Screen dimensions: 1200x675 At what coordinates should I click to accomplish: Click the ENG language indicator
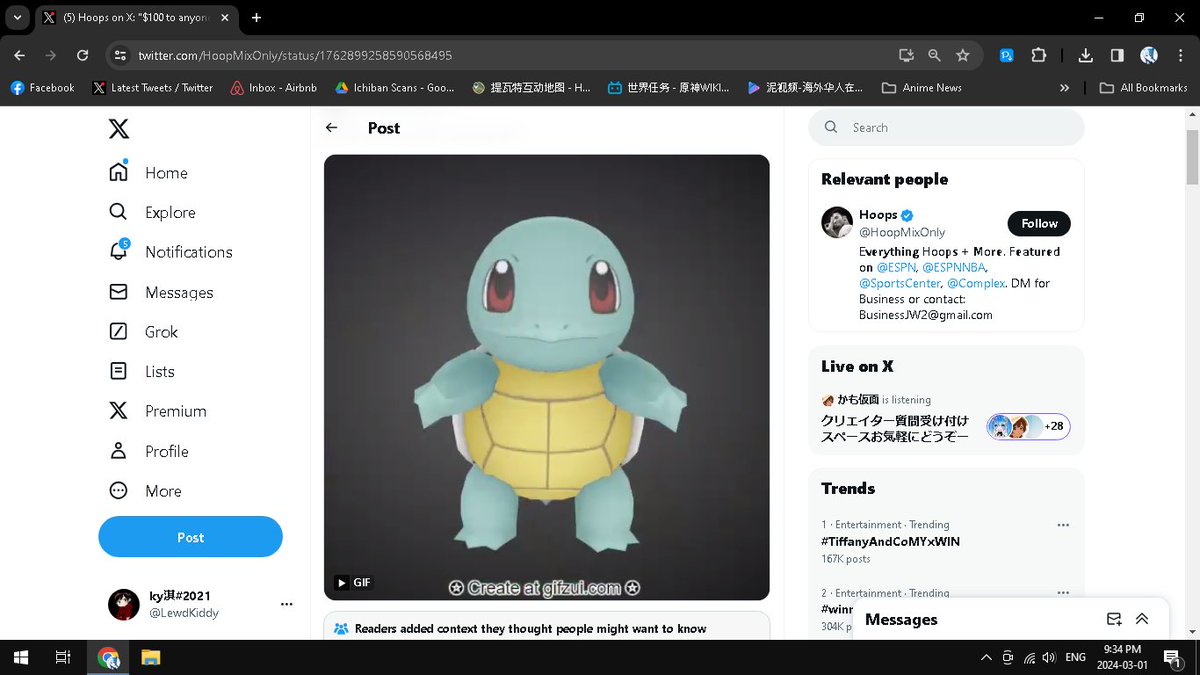click(x=1075, y=657)
